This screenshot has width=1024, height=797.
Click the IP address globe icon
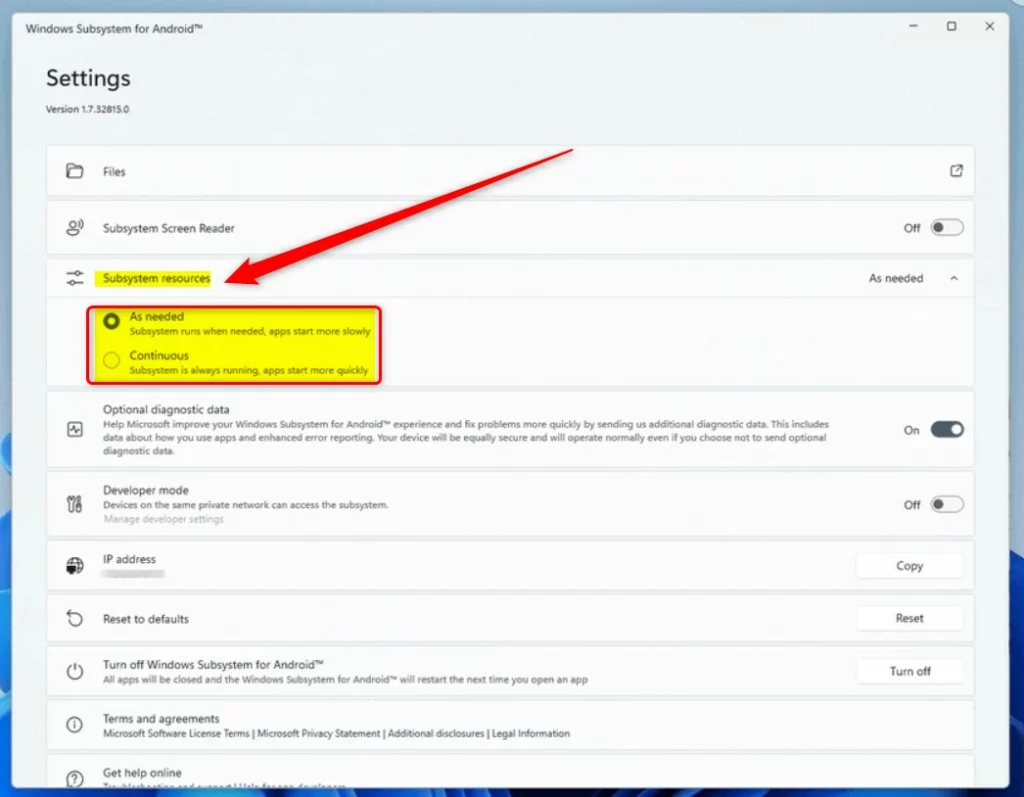coord(75,565)
